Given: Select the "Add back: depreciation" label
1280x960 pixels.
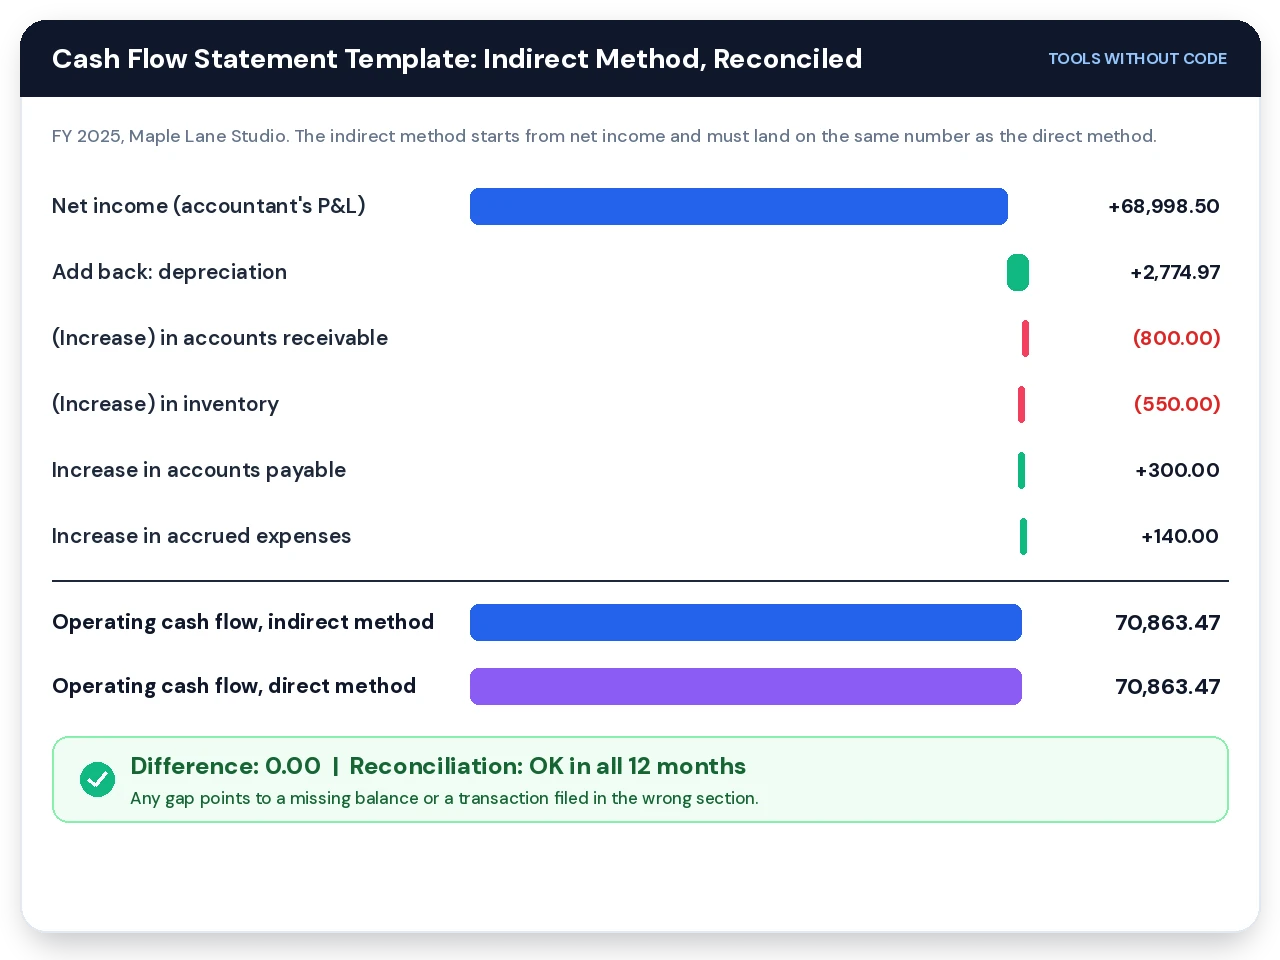Looking at the screenshot, I should click(169, 272).
